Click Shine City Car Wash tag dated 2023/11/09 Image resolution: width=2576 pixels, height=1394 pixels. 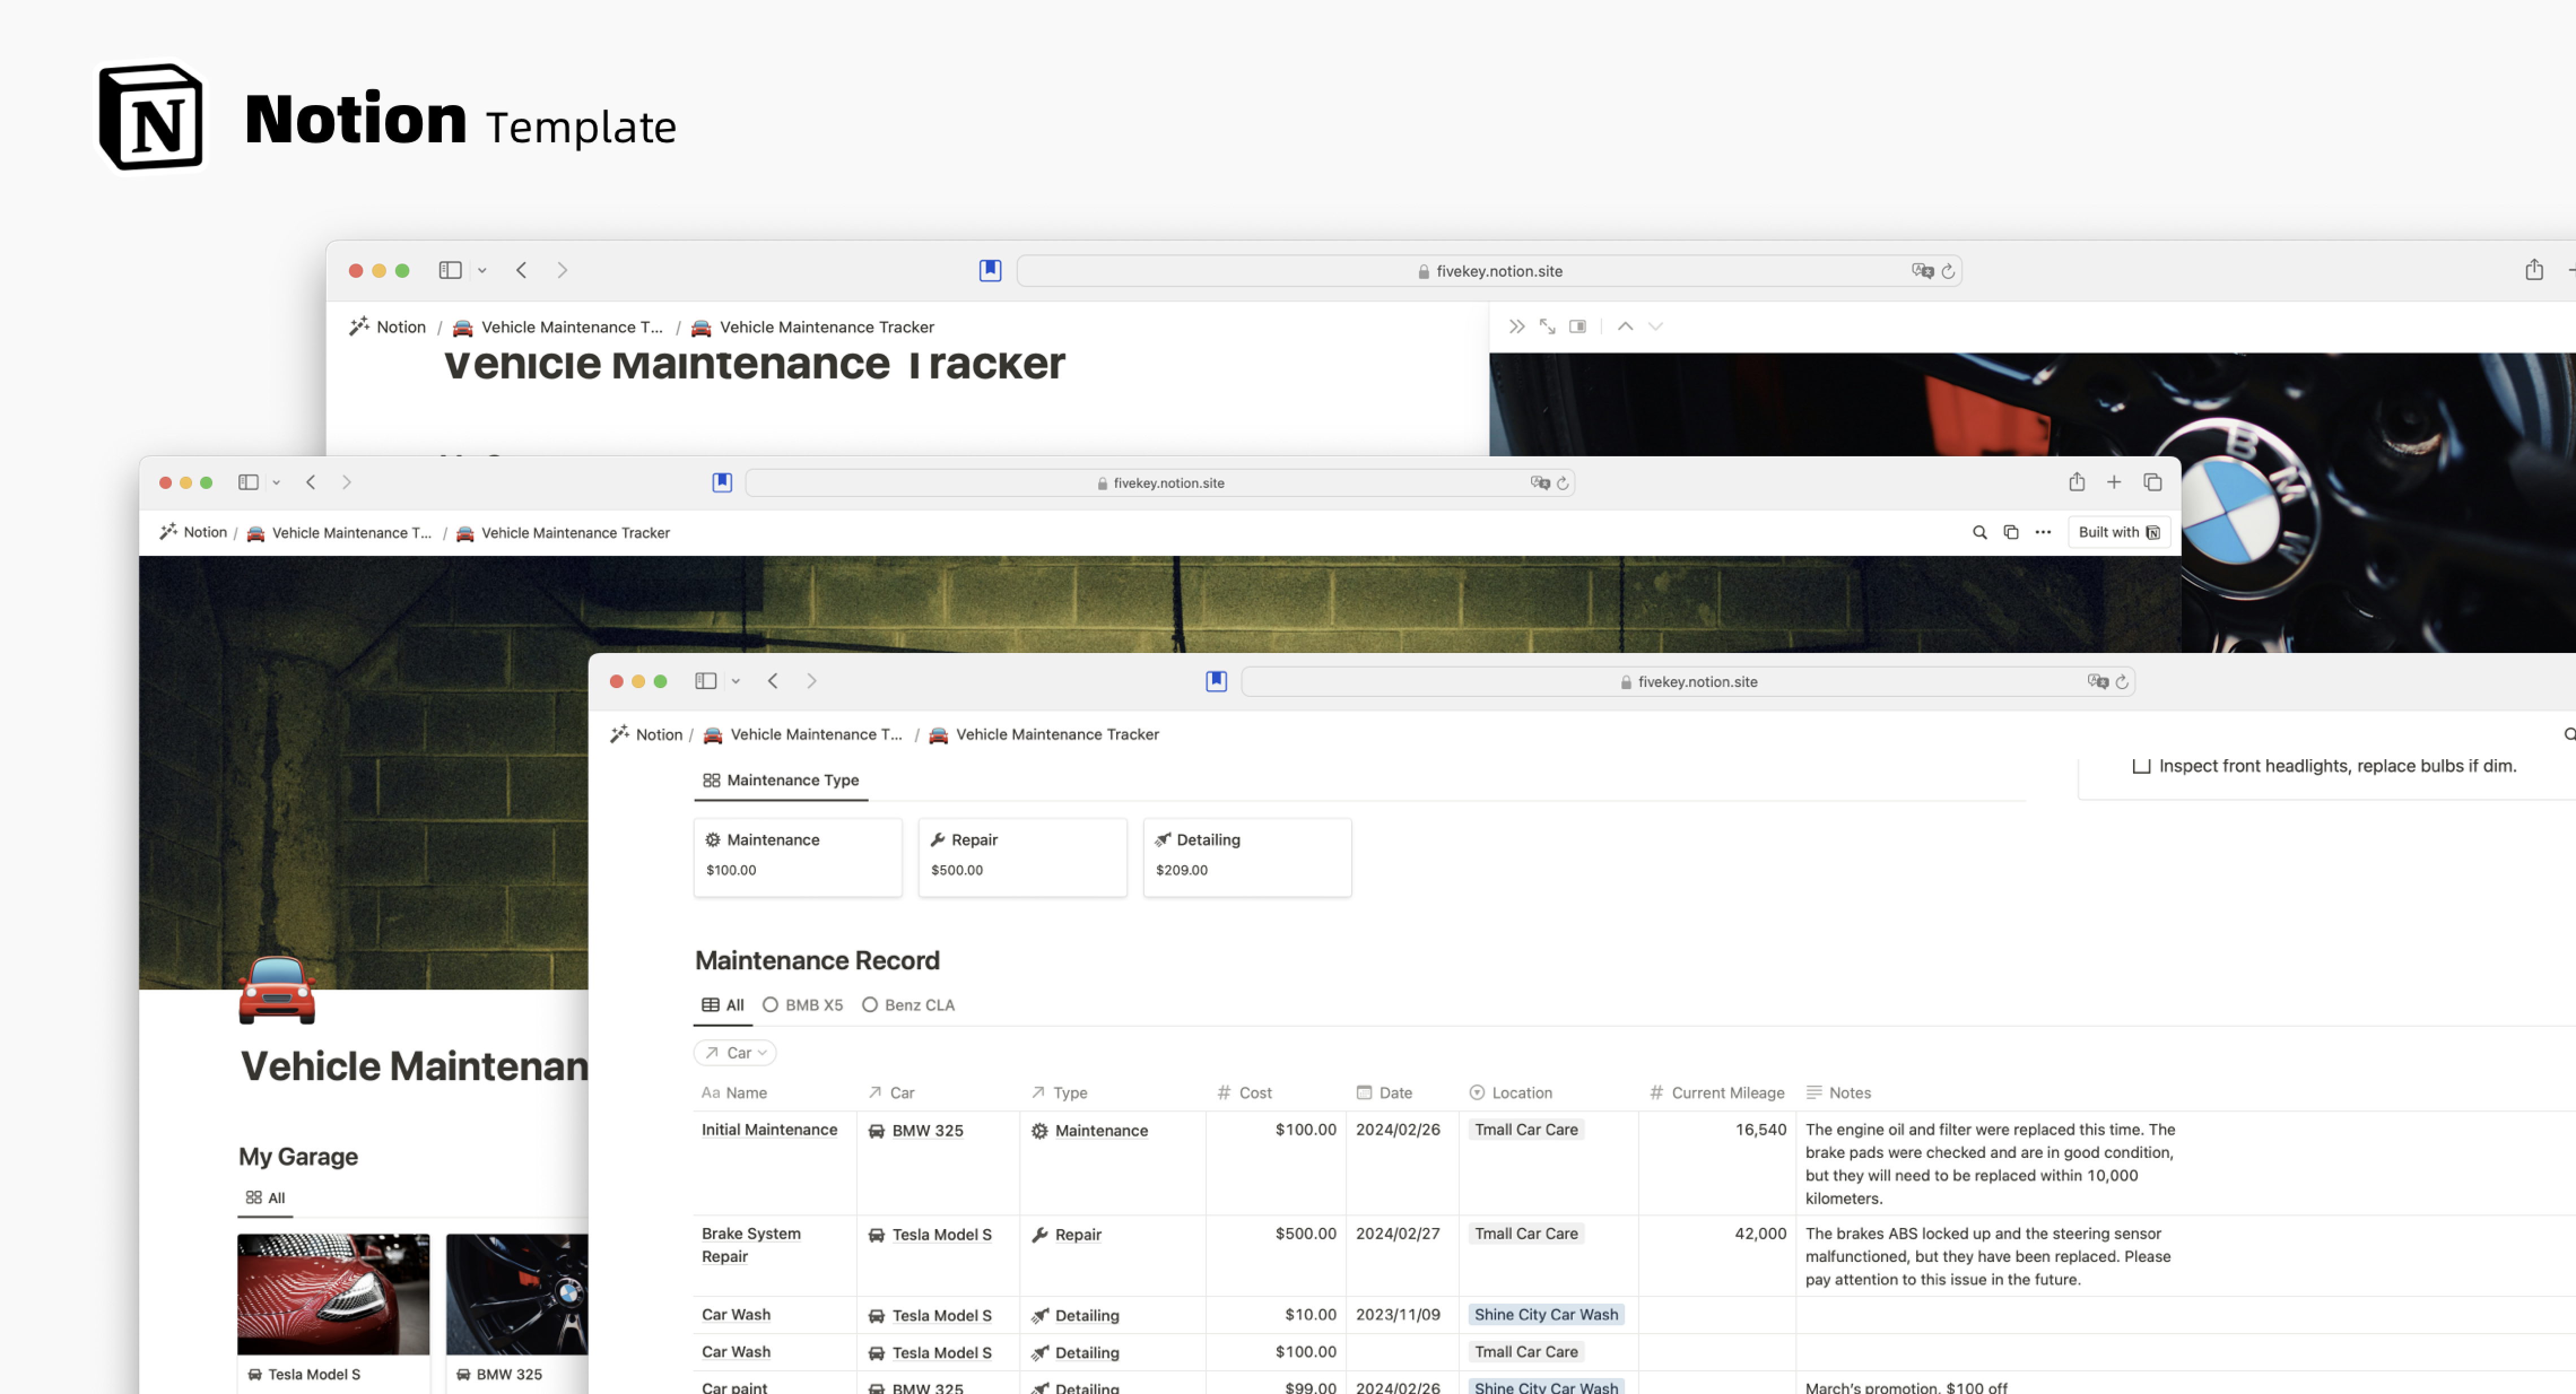[x=1546, y=1315]
